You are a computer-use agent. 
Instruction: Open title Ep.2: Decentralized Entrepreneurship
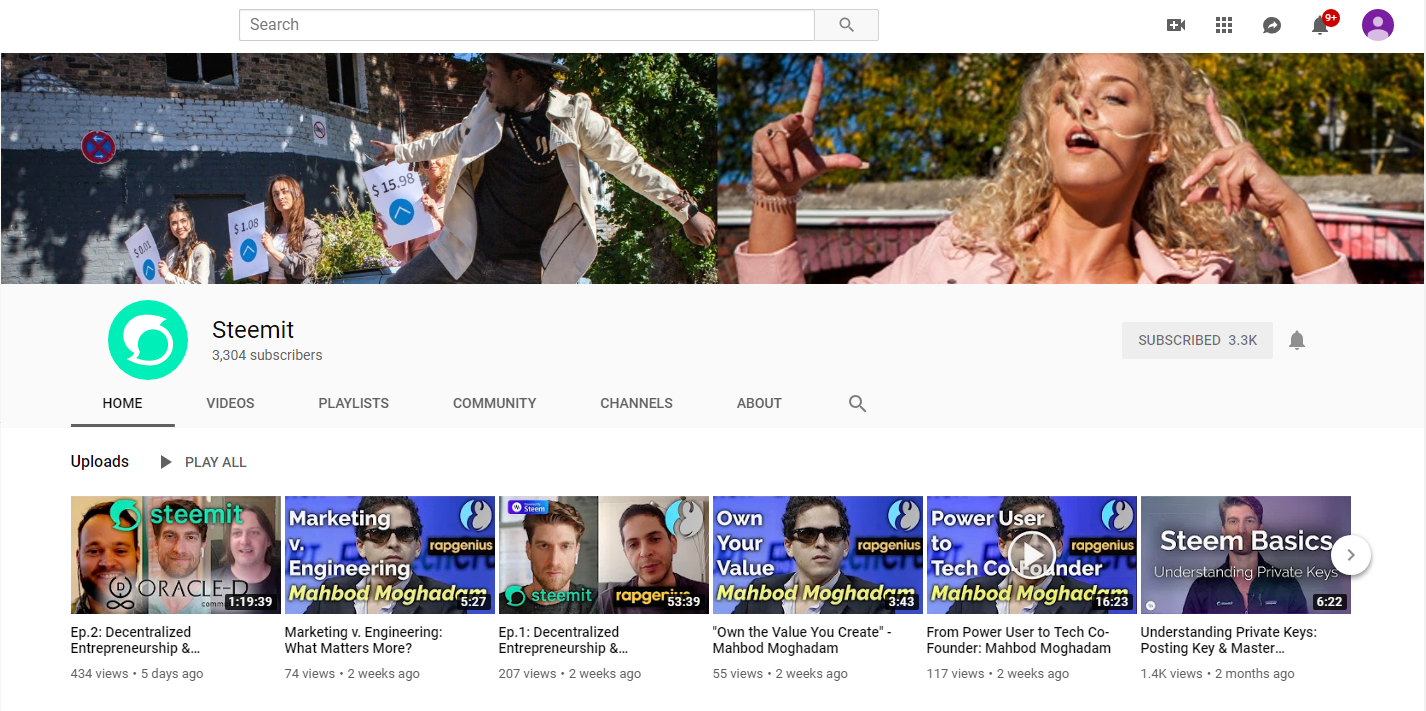coord(135,640)
